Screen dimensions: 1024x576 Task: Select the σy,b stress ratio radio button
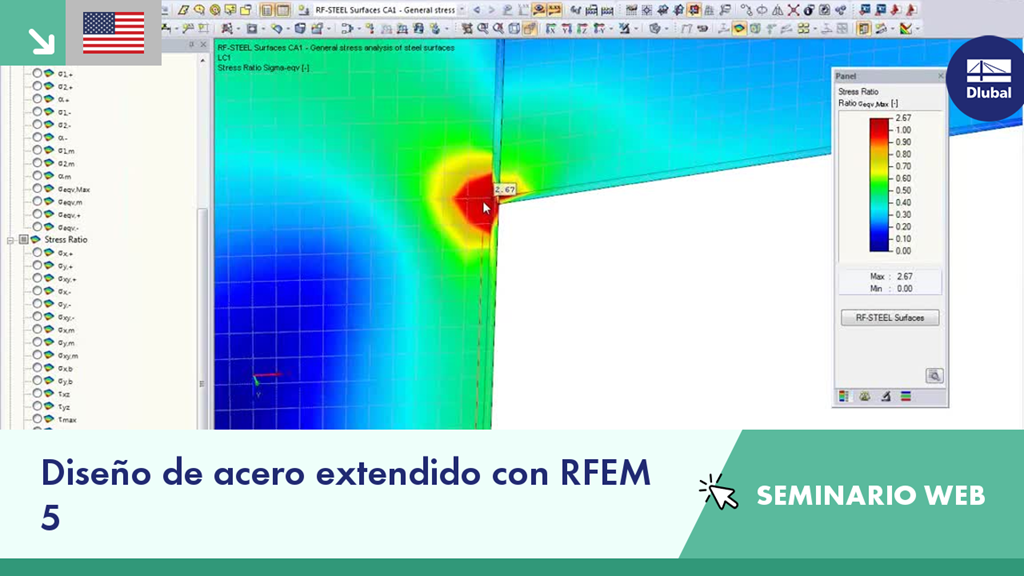pyautogui.click(x=37, y=380)
